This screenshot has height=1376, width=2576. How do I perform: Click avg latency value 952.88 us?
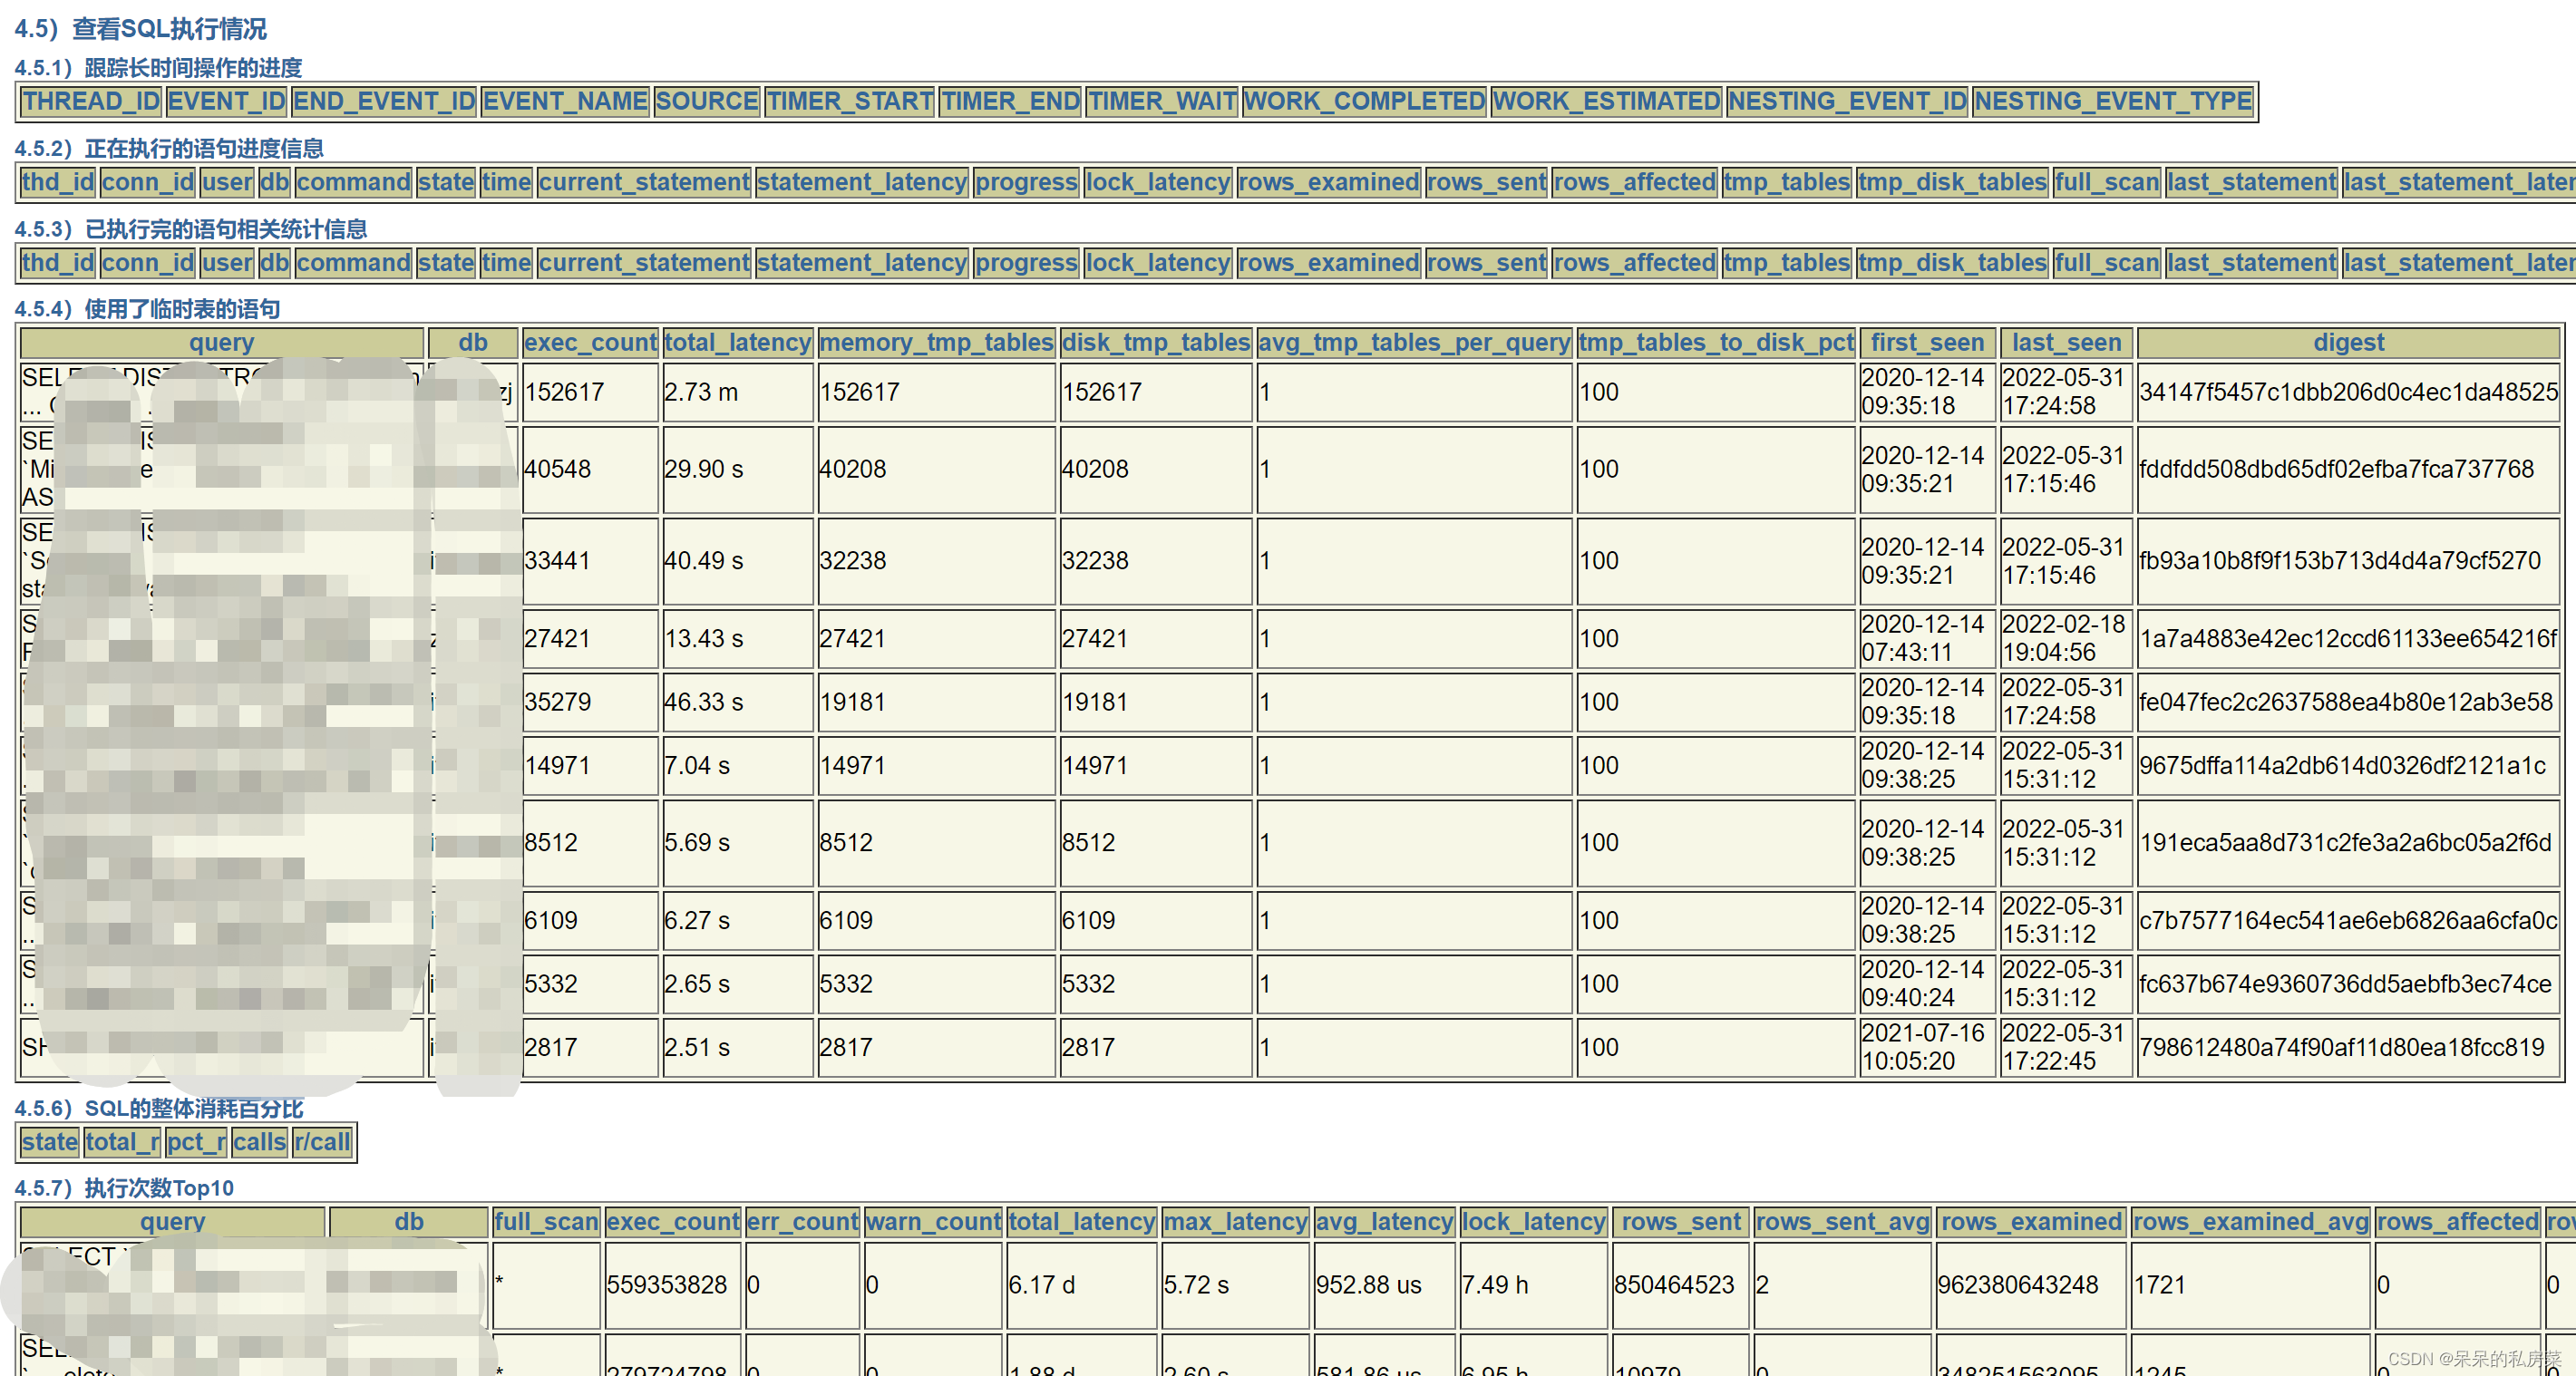click(x=1369, y=1285)
